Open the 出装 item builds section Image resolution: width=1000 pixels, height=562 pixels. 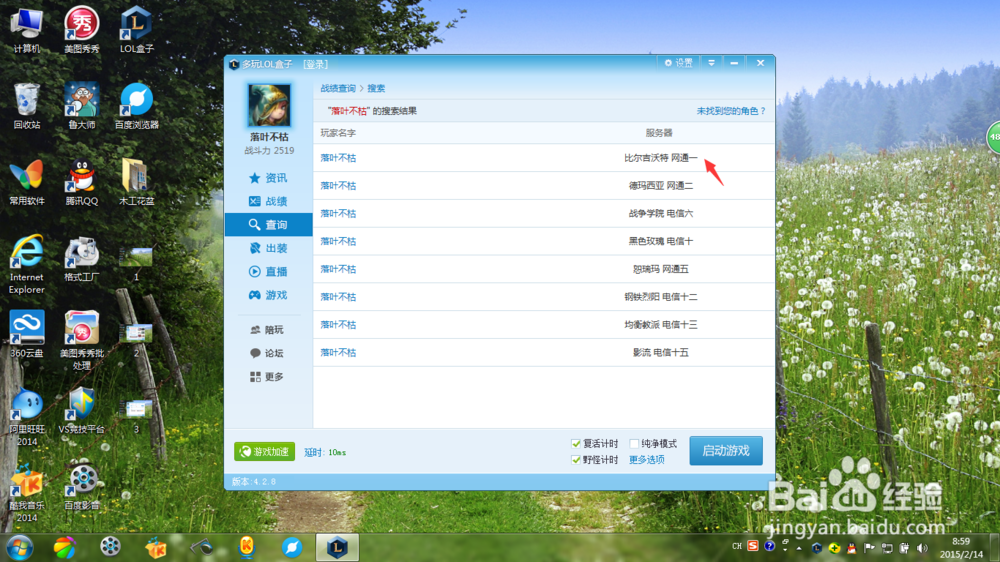tap(268, 248)
